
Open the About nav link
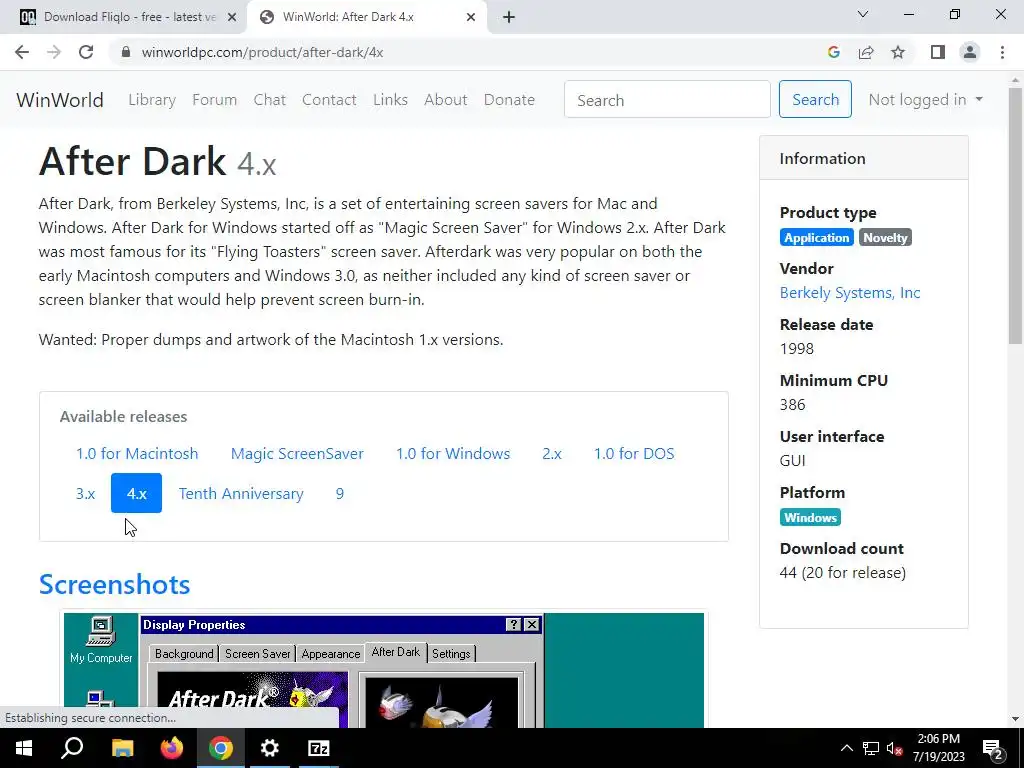pyautogui.click(x=446, y=100)
